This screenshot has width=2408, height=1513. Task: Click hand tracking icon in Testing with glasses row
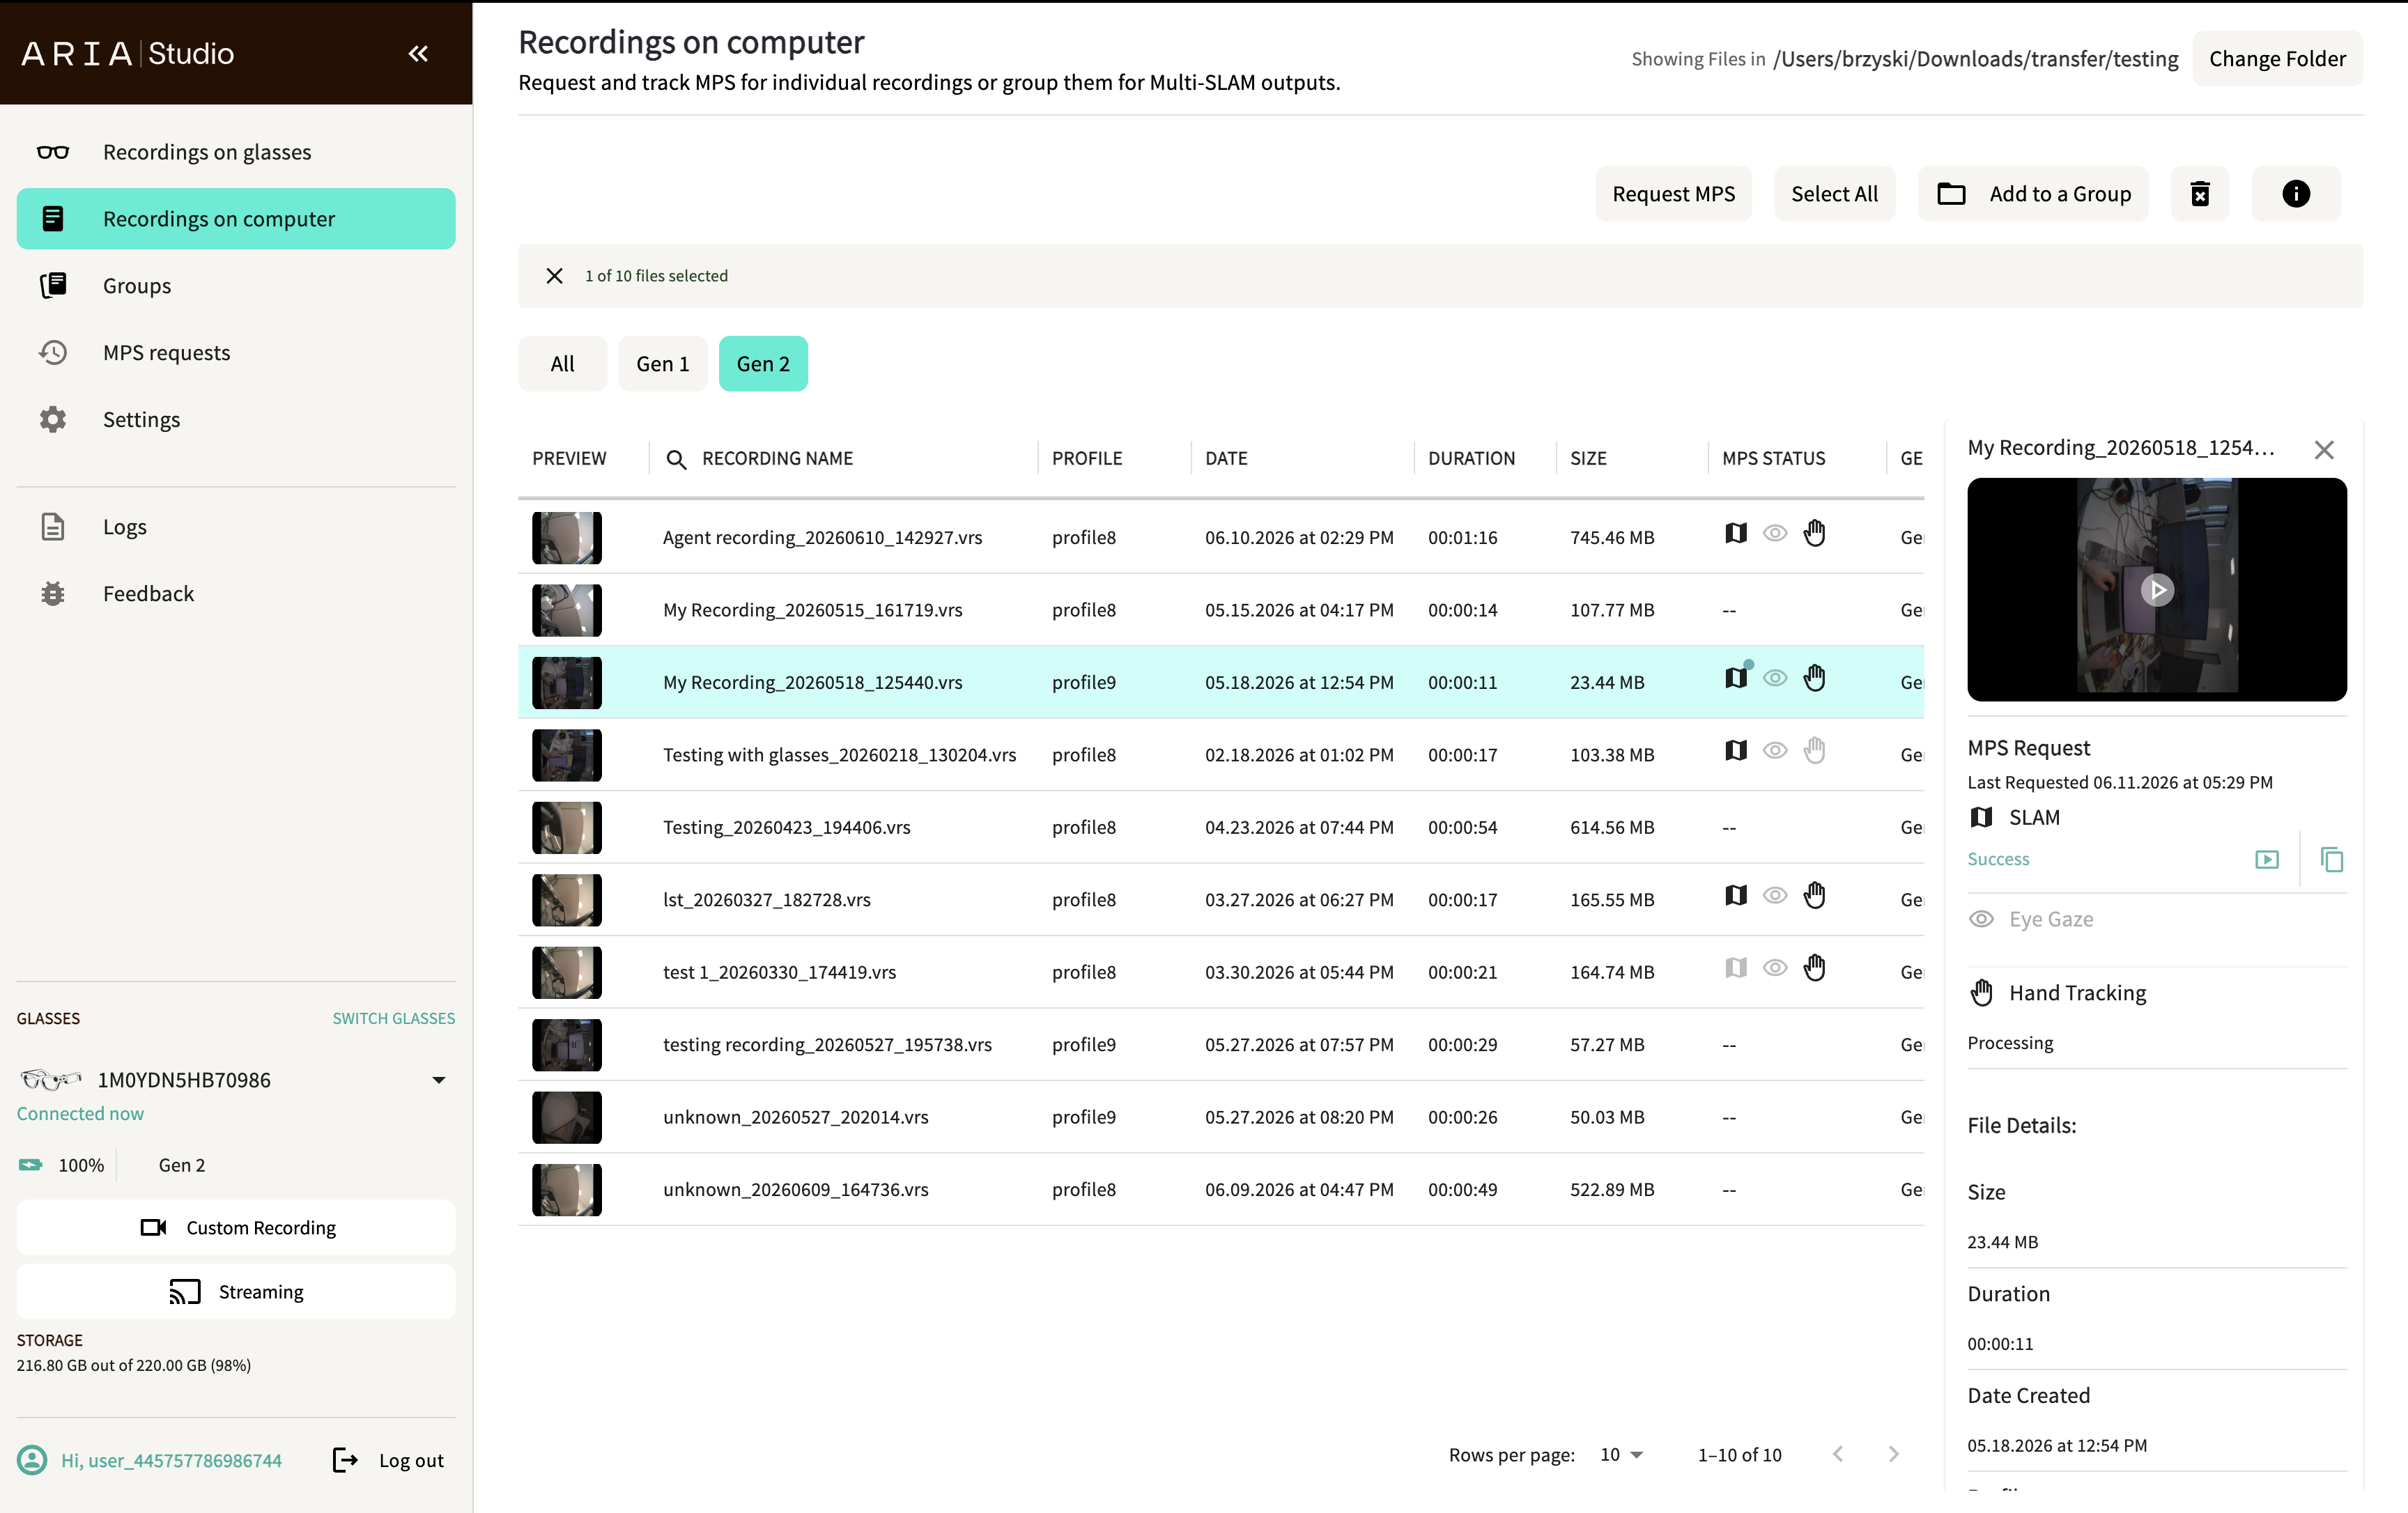click(x=1815, y=750)
